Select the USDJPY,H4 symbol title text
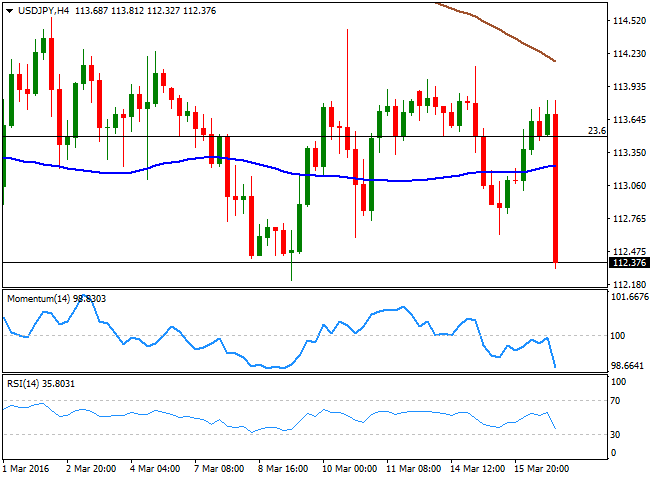The width and height of the screenshot is (650, 480). pyautogui.click(x=44, y=11)
